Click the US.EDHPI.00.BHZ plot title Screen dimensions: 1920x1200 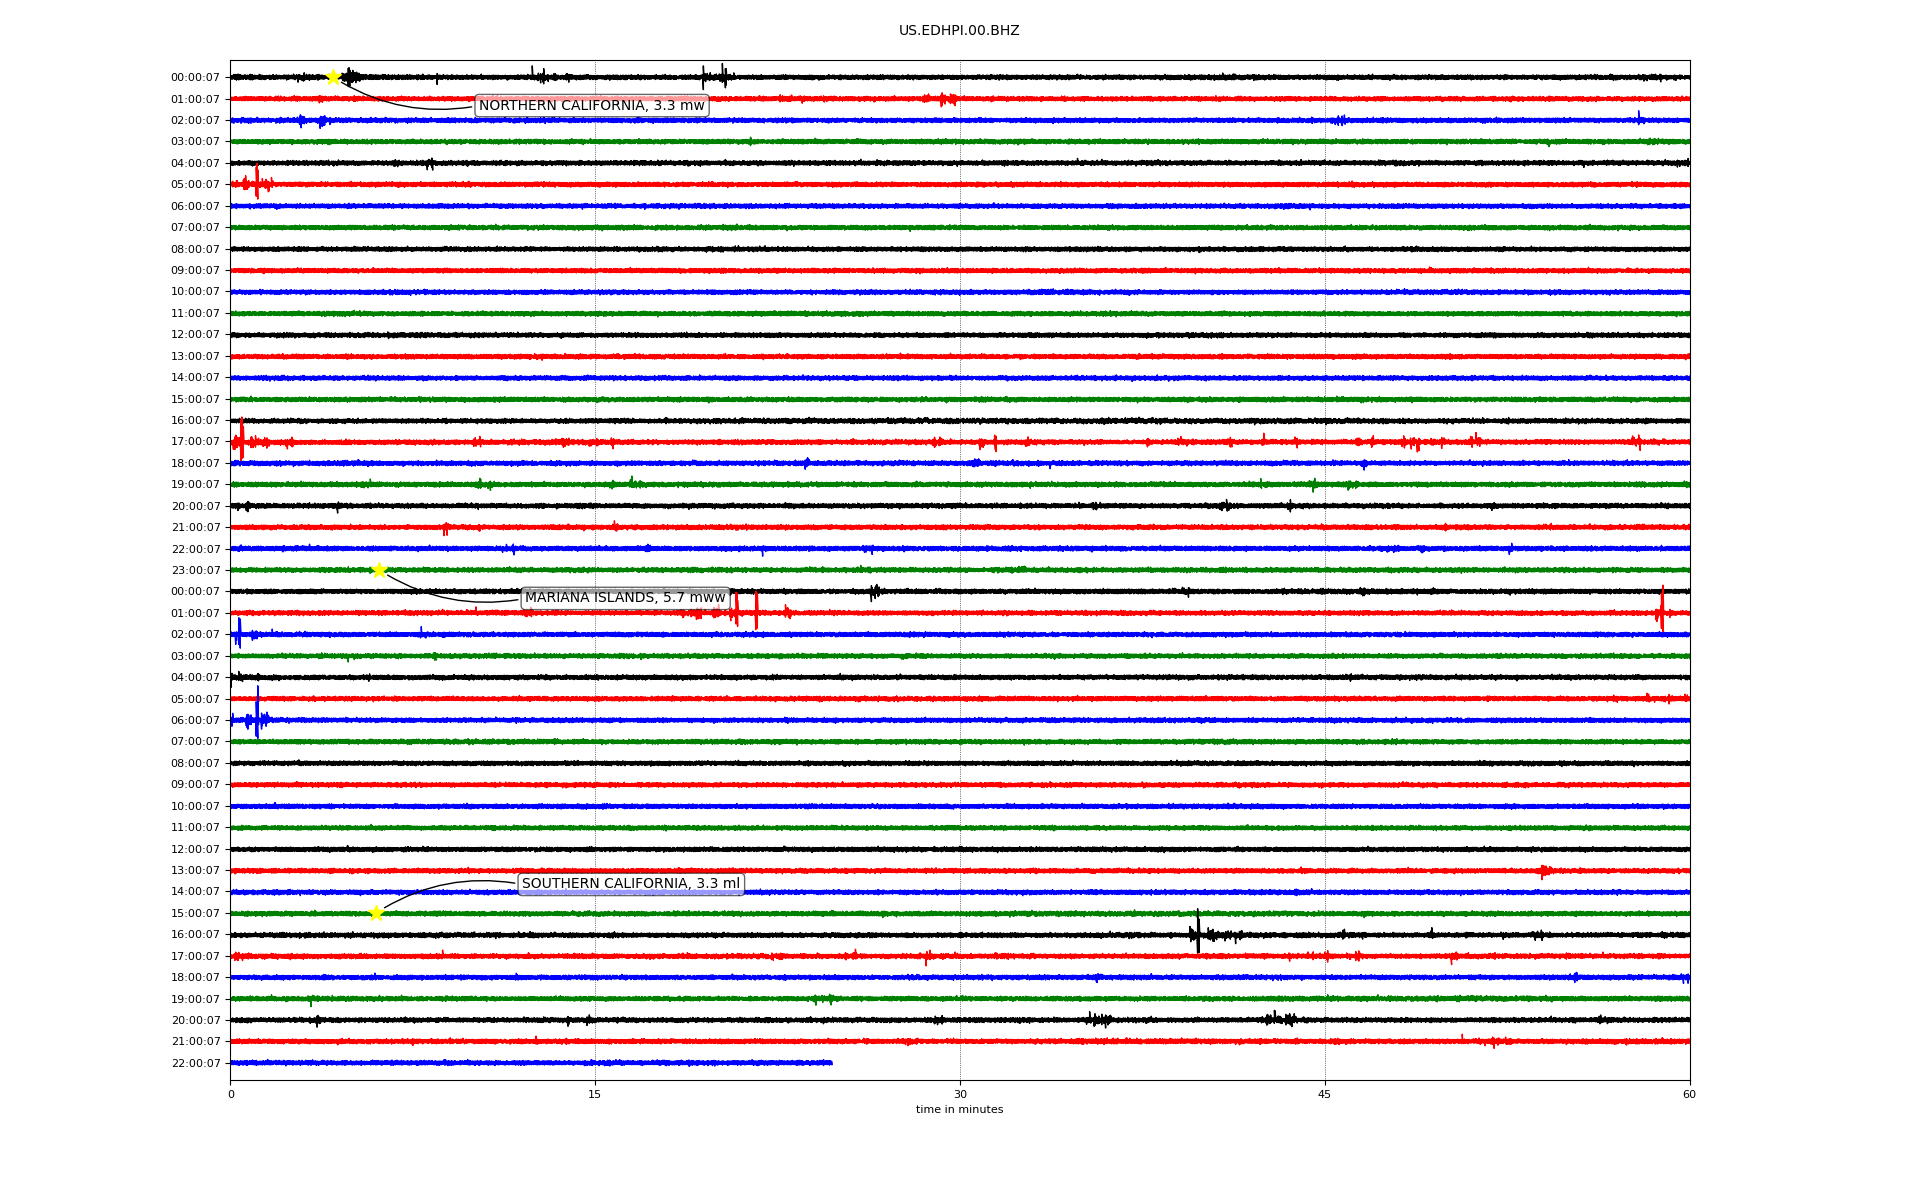(958, 31)
